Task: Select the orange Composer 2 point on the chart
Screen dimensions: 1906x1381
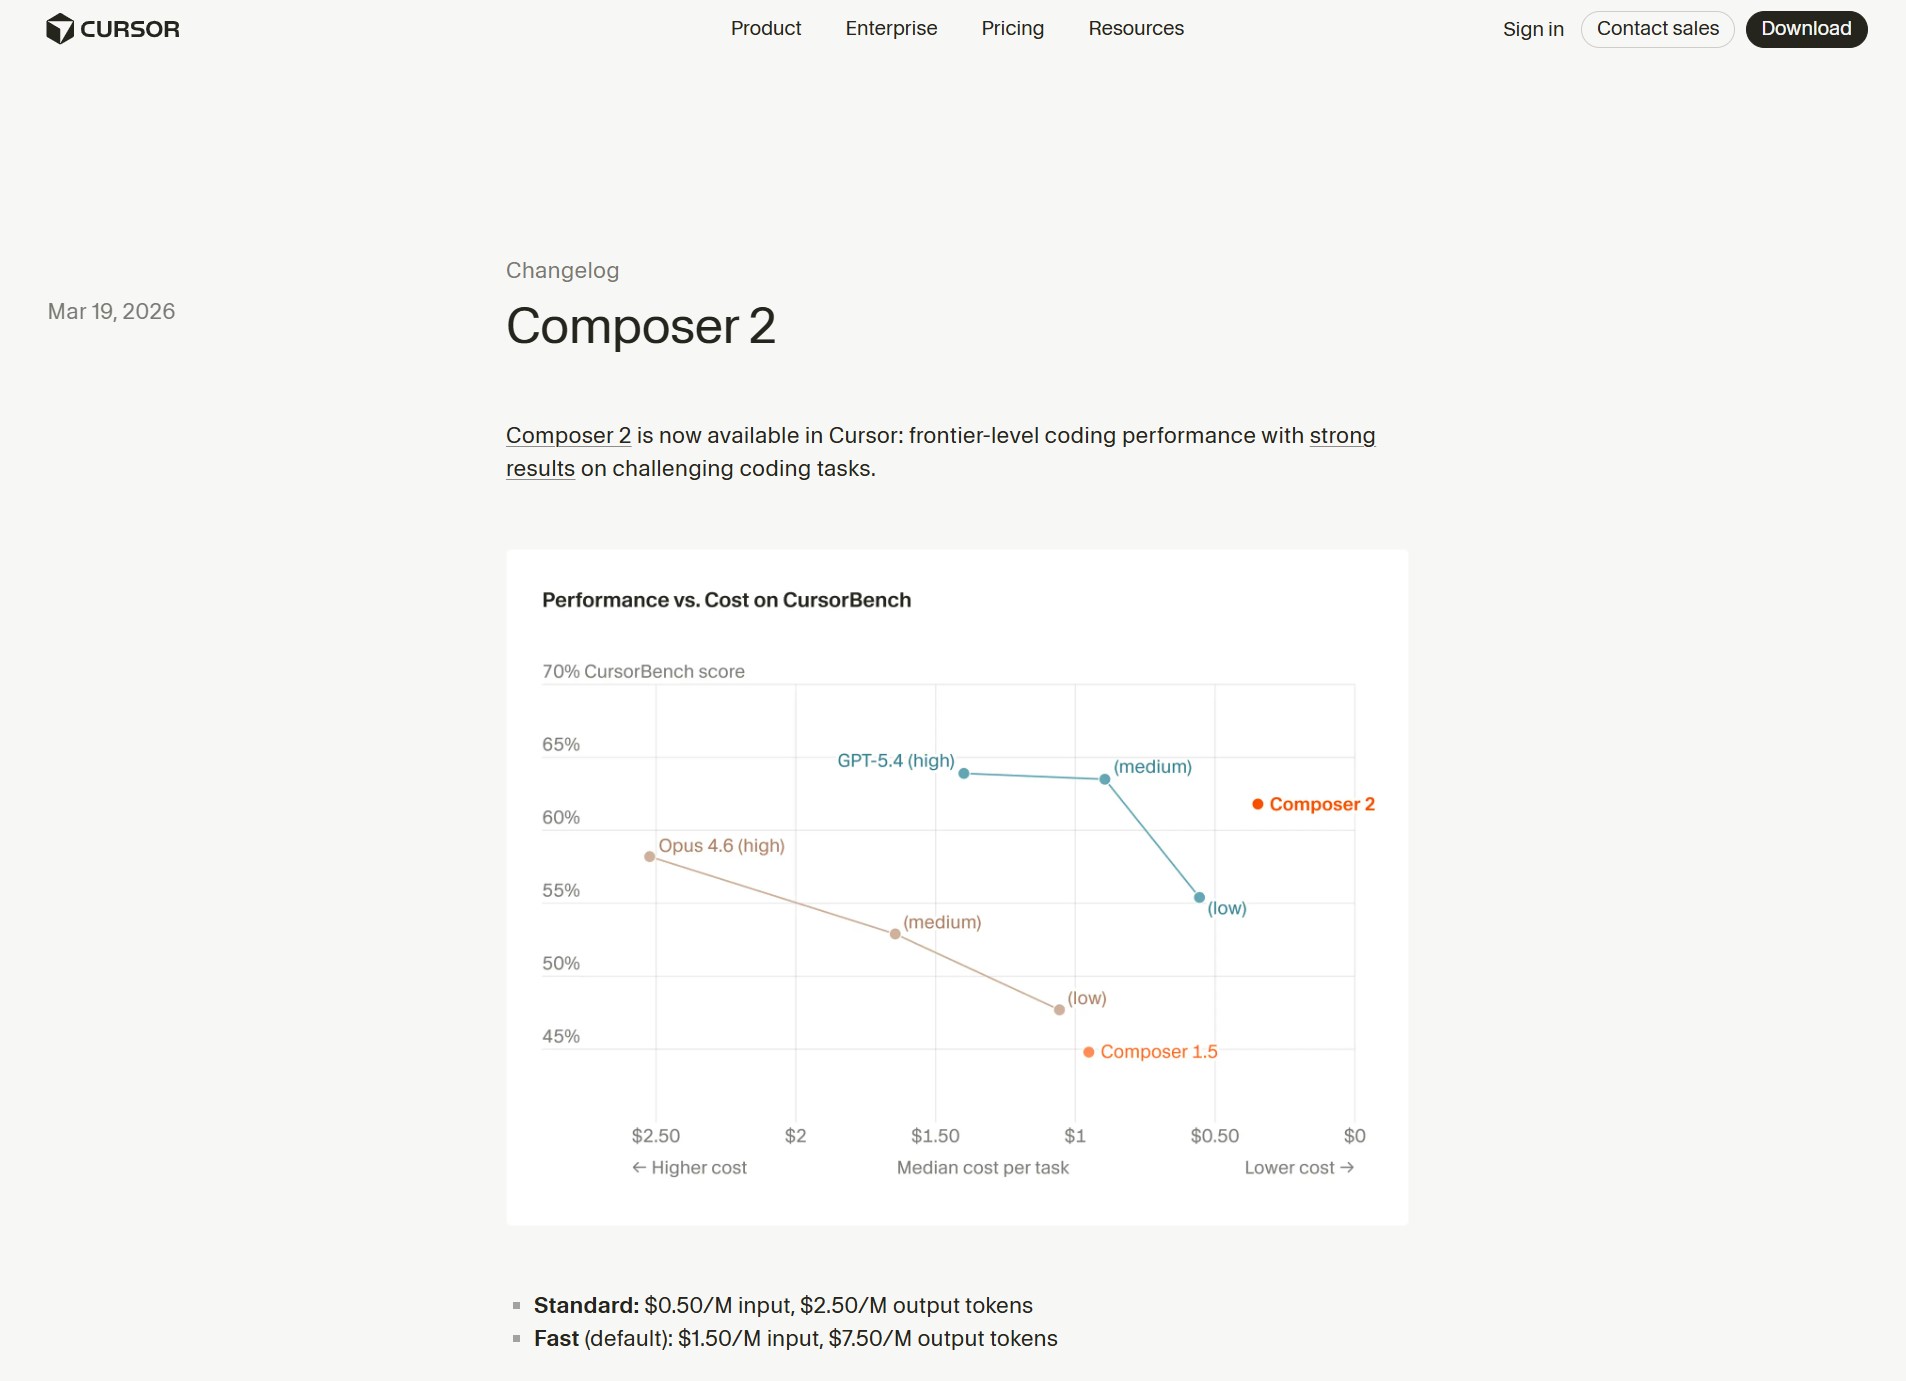Action: tap(1256, 803)
